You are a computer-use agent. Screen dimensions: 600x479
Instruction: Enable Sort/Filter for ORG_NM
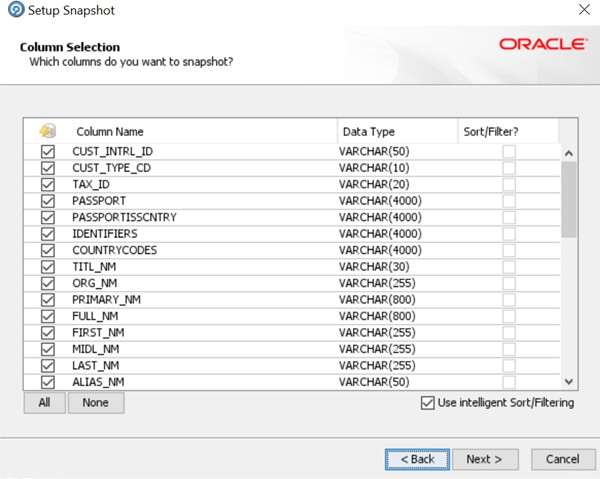(509, 283)
